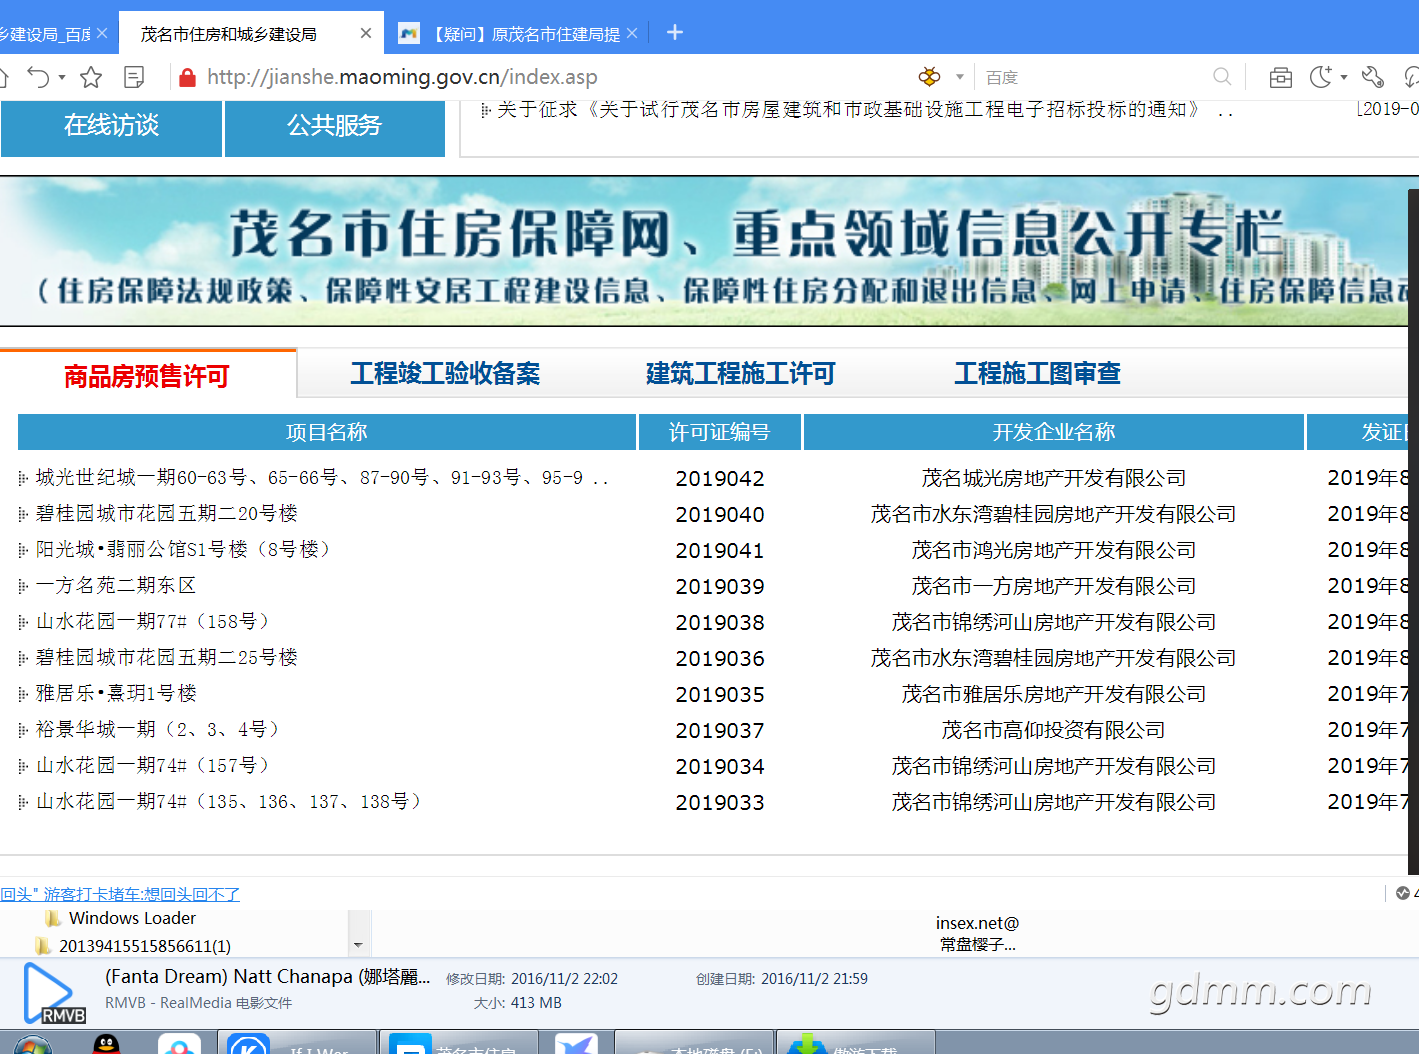This screenshot has width=1419, height=1054.
Task: Select the 建筑工程施工许可 tab
Action: pyautogui.click(x=740, y=374)
